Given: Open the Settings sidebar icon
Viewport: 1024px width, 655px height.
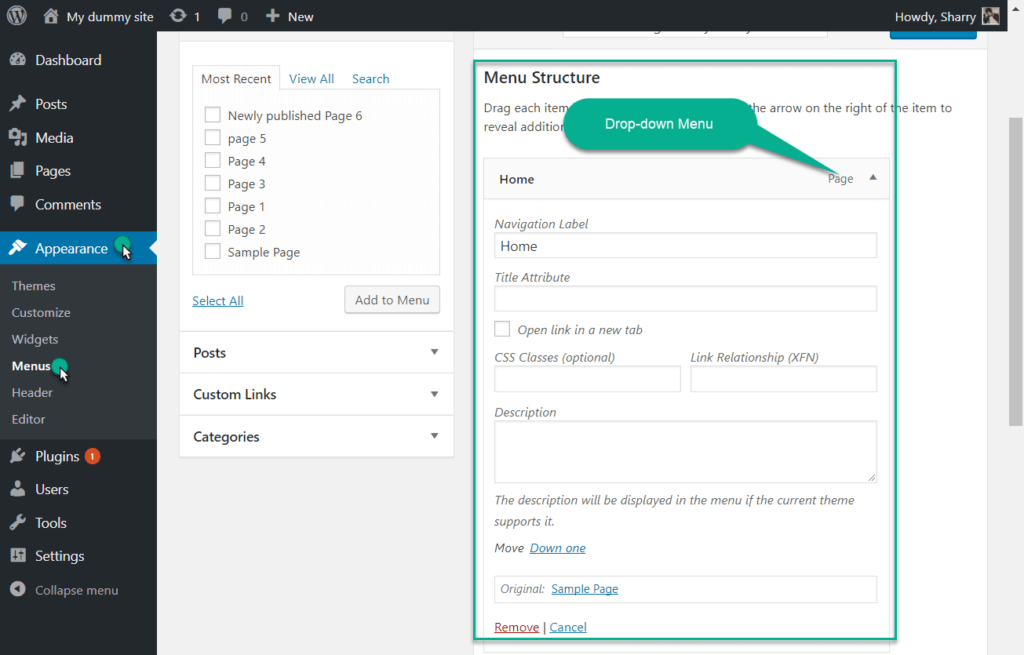Looking at the screenshot, I should pos(18,556).
